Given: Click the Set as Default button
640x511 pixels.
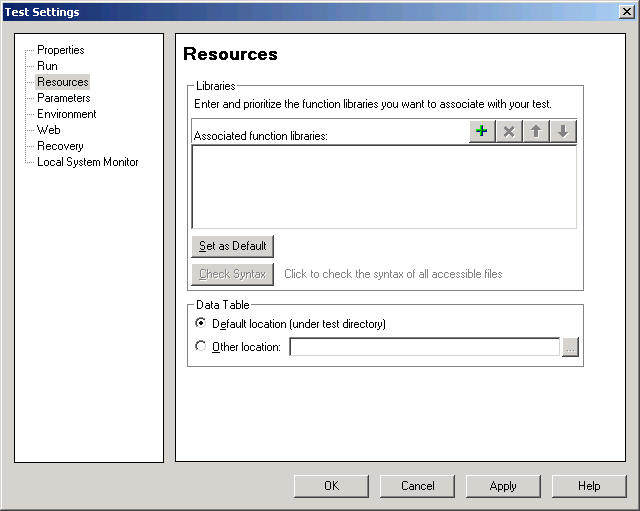Looking at the screenshot, I should [233, 246].
